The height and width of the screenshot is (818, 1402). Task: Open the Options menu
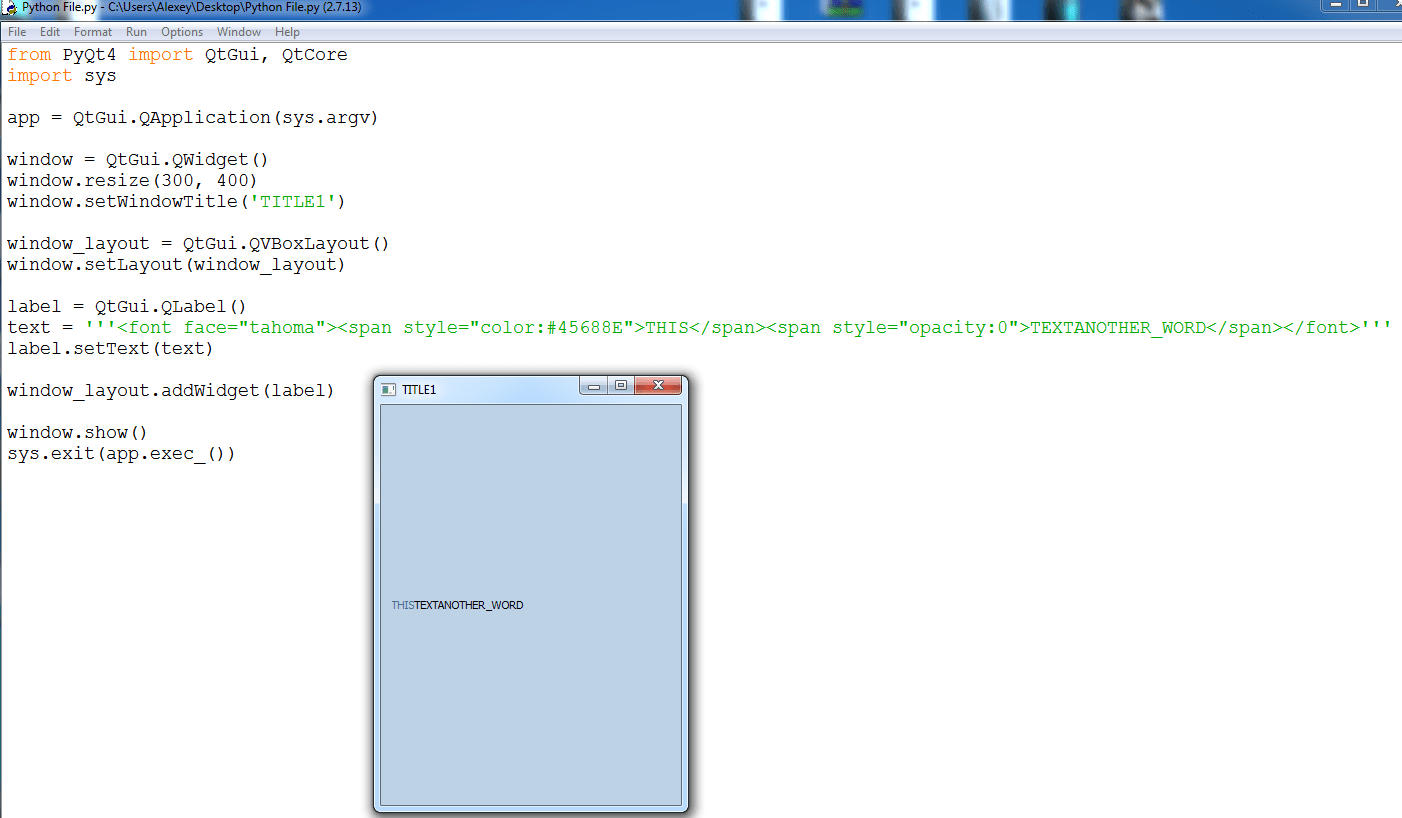coord(181,31)
